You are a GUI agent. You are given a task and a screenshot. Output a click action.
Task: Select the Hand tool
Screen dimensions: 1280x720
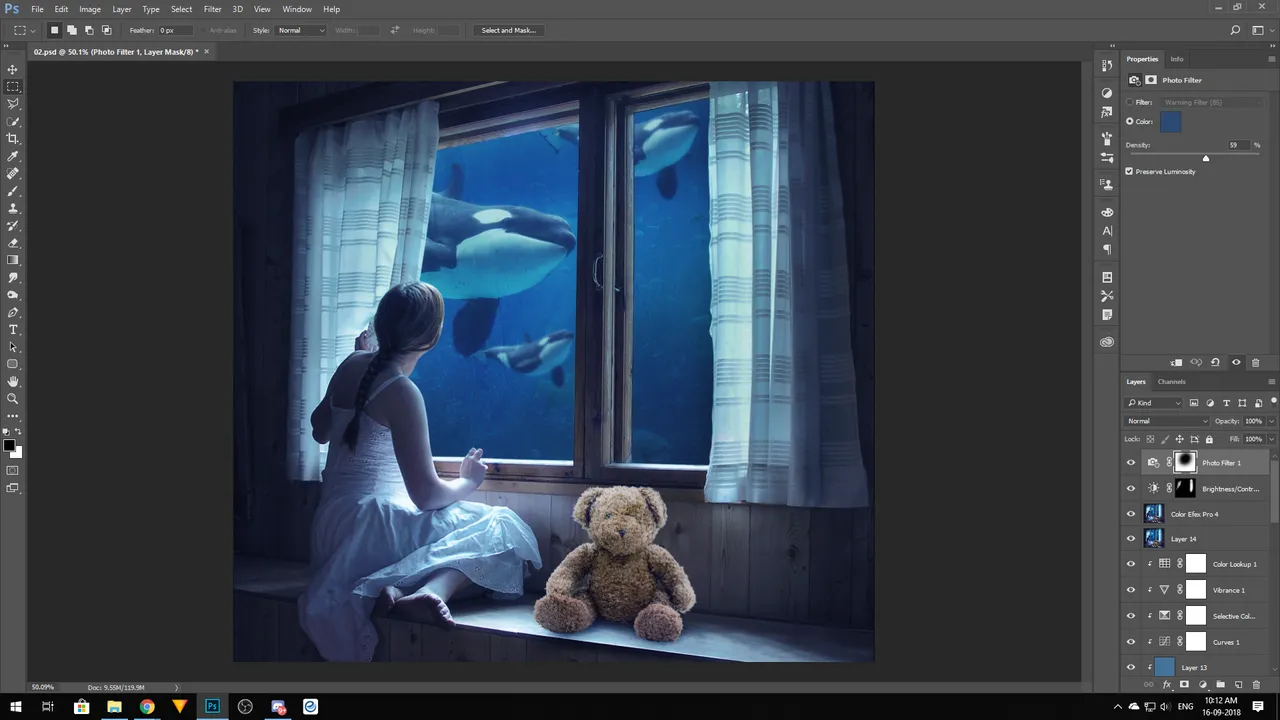tap(13, 381)
